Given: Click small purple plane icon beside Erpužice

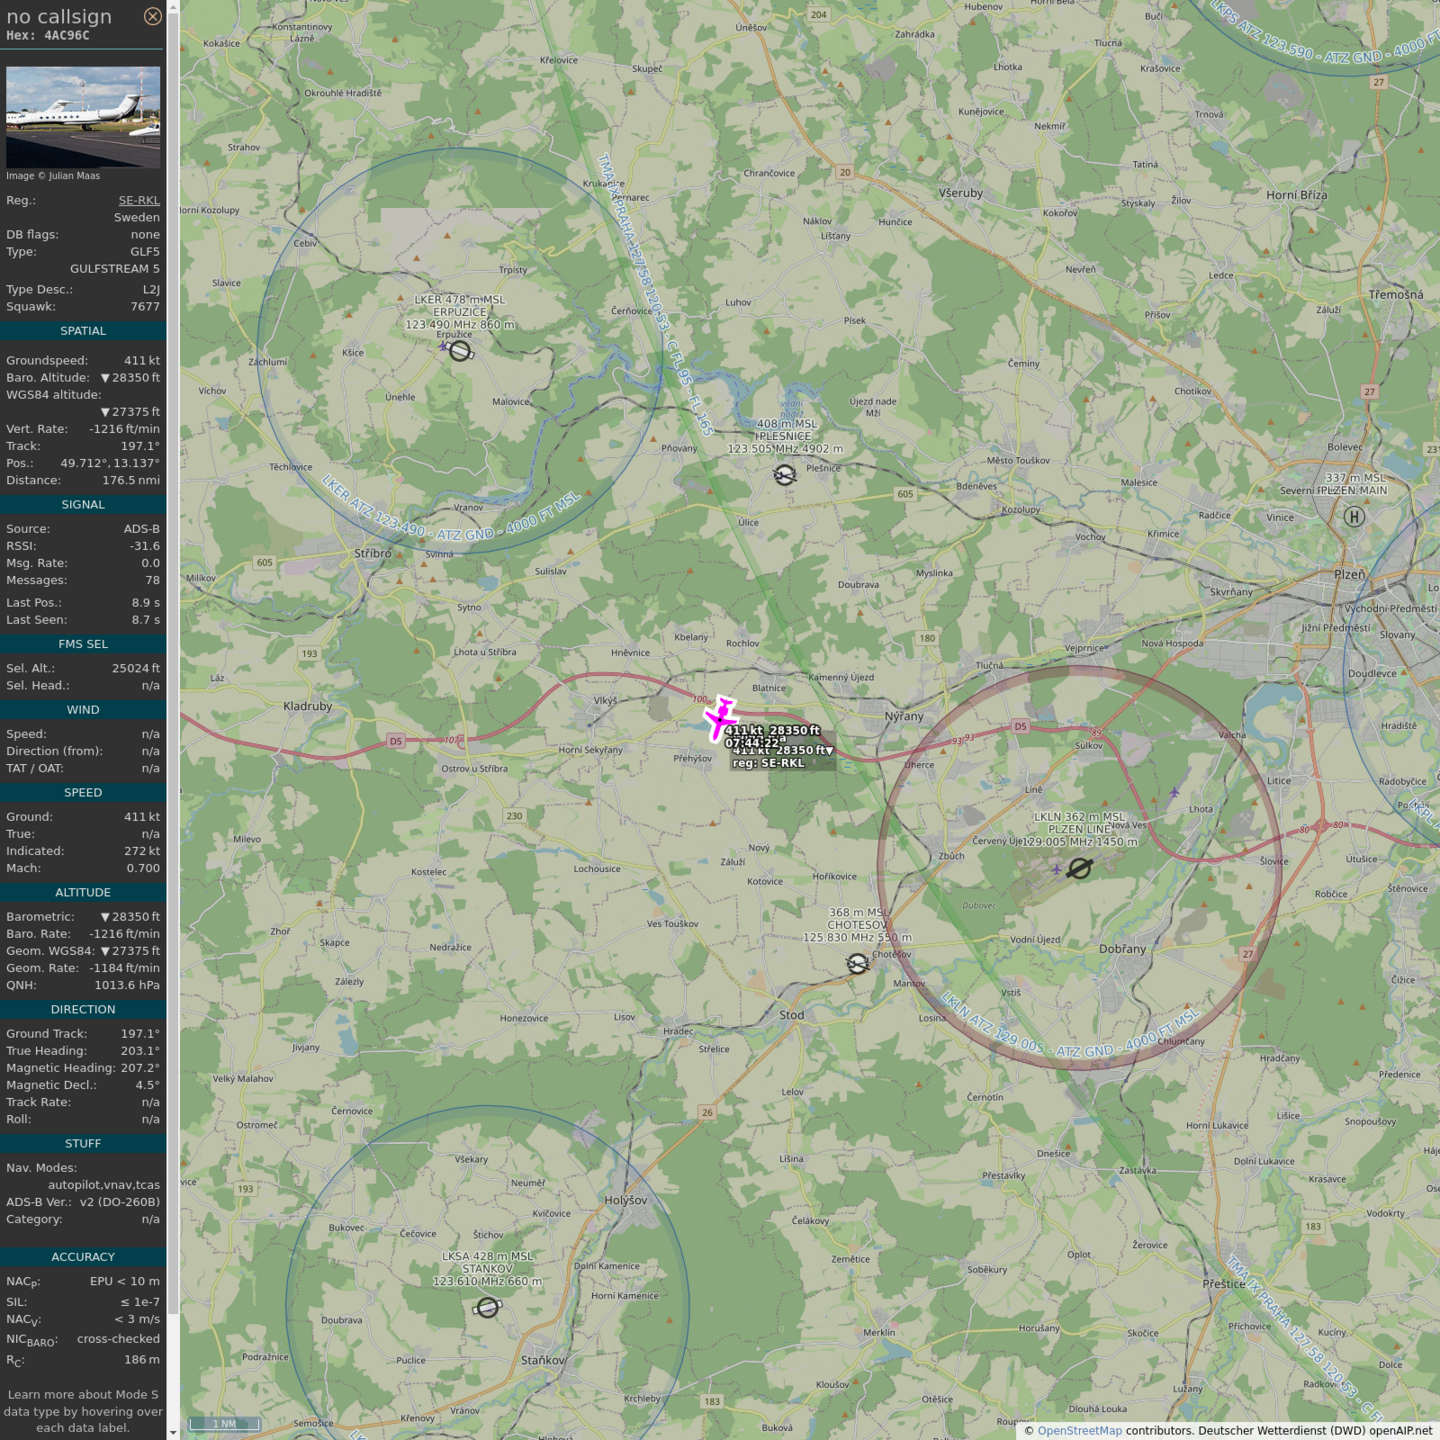Looking at the screenshot, I should (x=443, y=346).
